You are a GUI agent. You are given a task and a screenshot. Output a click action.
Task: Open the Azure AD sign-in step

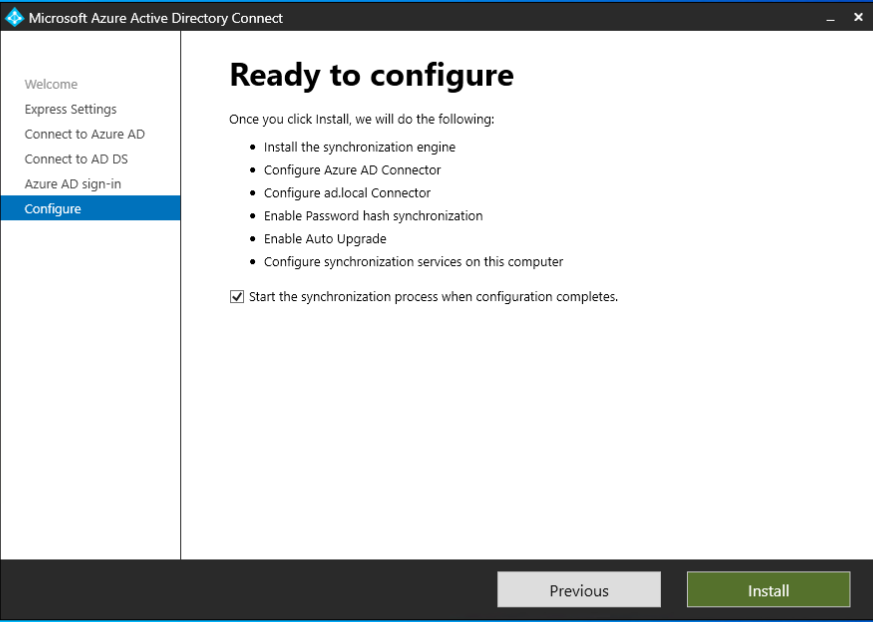pyautogui.click(x=73, y=184)
